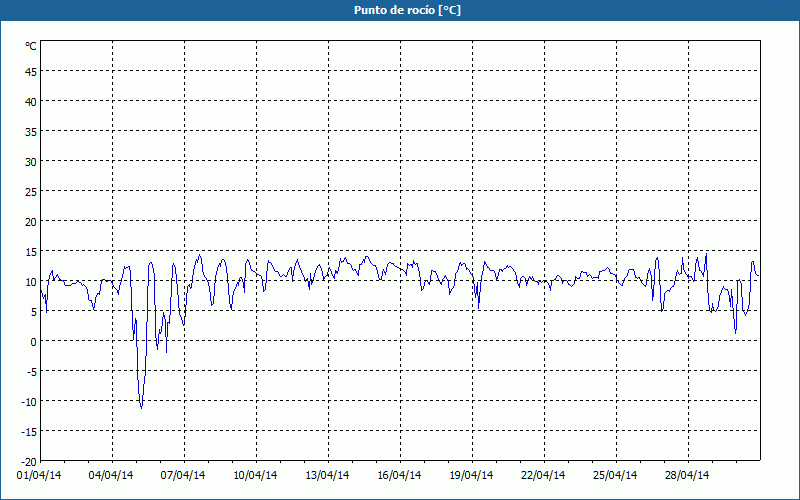The width and height of the screenshot is (800, 500).
Task: Click the date label 19/04/14
Action: (471, 475)
